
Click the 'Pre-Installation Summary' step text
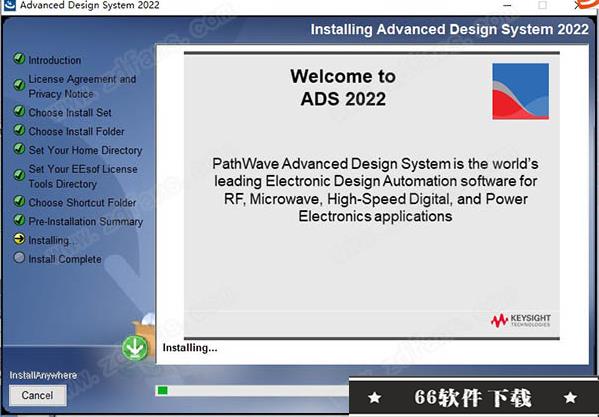point(86,221)
